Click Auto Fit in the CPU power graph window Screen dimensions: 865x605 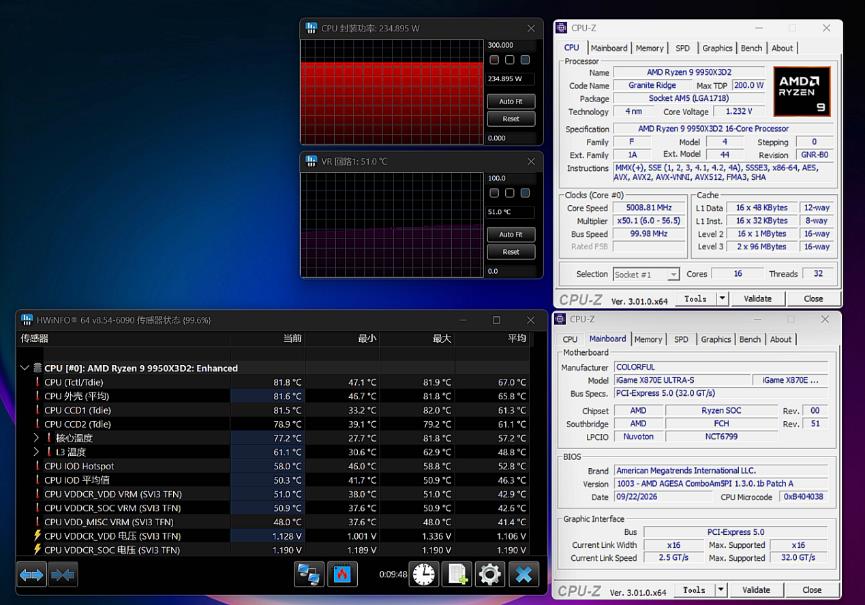point(511,101)
